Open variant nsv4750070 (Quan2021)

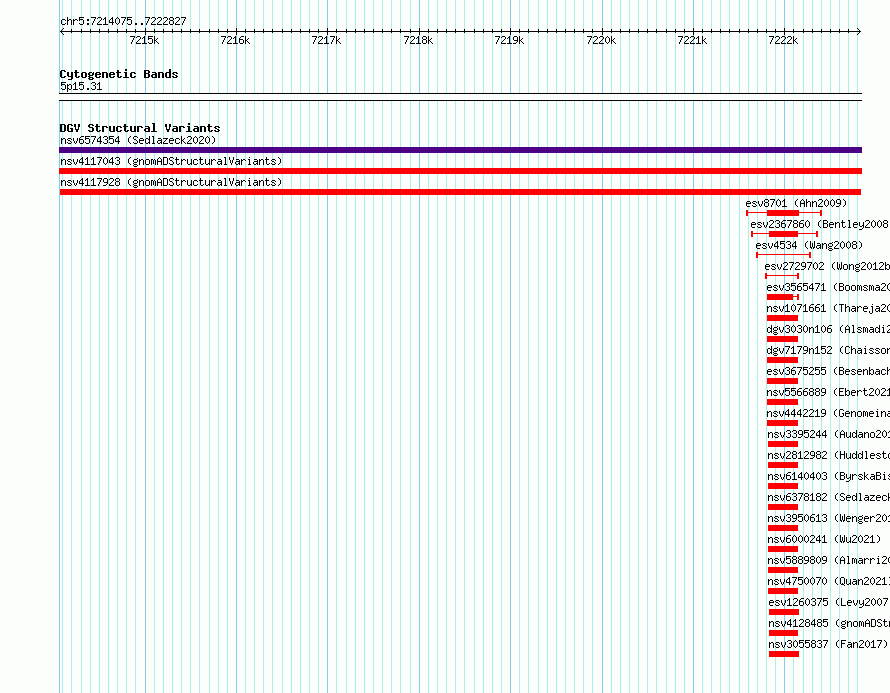[829, 581]
